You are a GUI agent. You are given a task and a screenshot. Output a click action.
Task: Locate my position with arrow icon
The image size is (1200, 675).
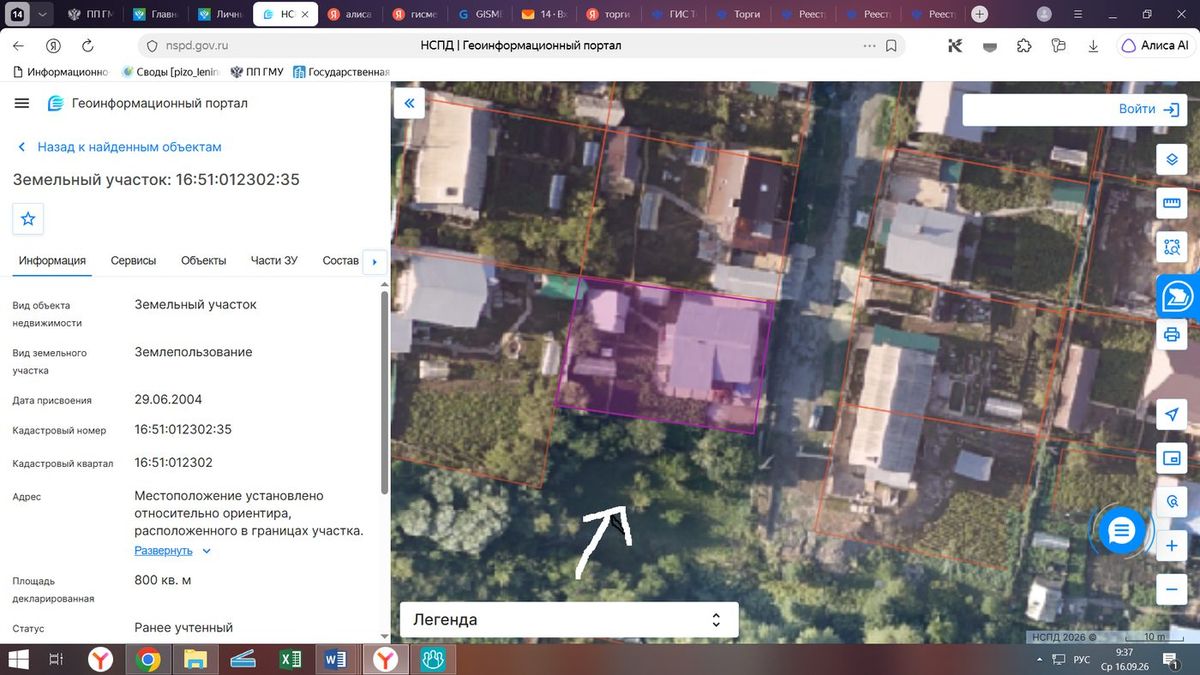(x=1172, y=415)
